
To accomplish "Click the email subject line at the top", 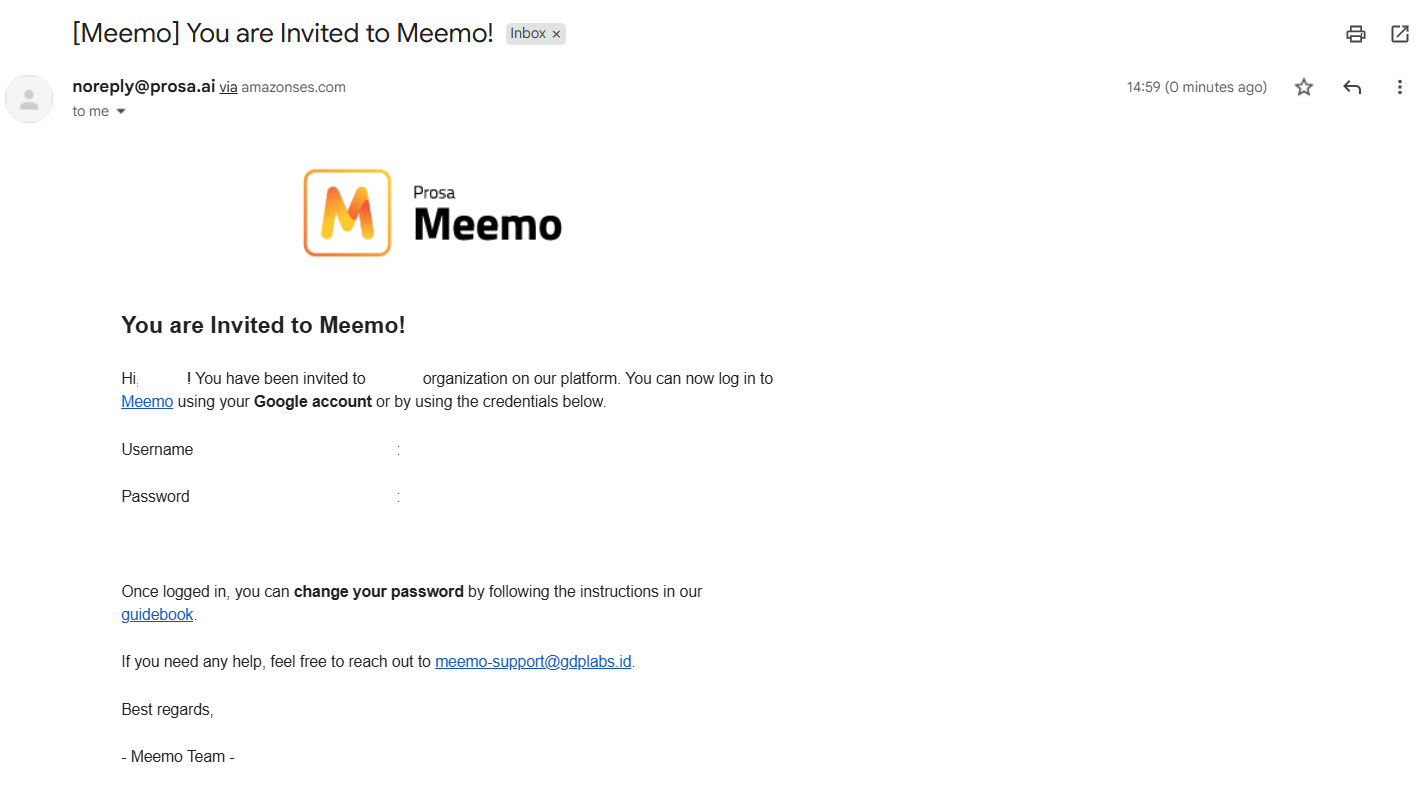I will (x=283, y=33).
